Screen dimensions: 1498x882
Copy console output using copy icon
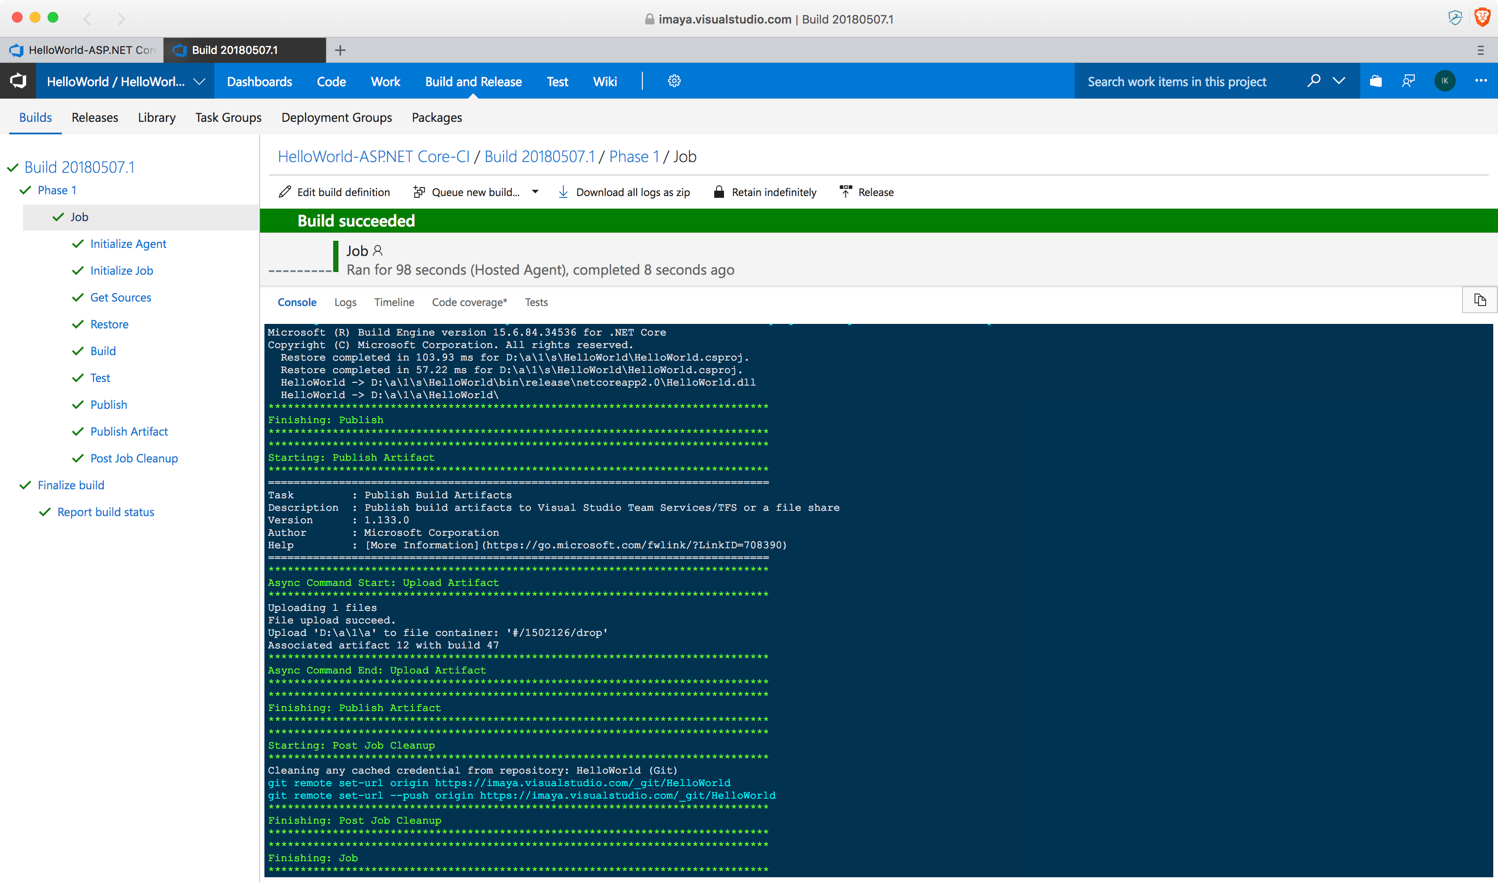[x=1480, y=300]
